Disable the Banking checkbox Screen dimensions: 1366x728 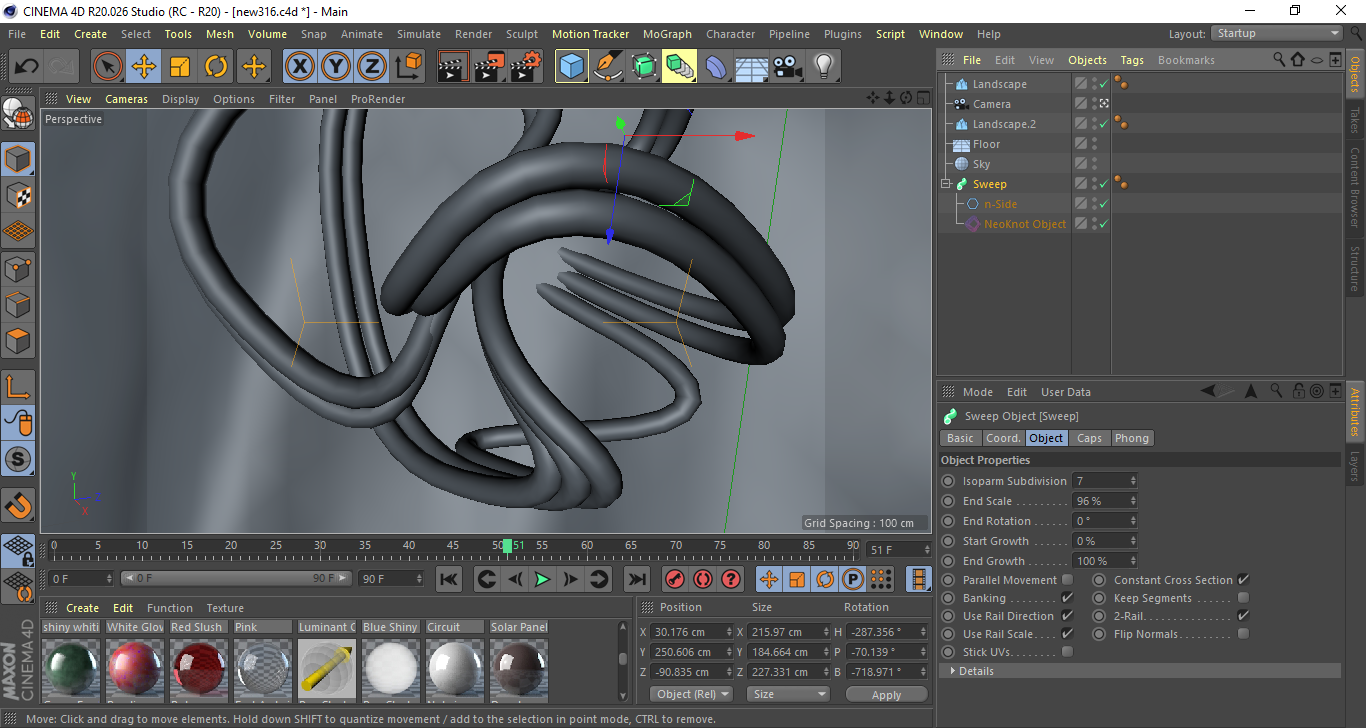pyautogui.click(x=1067, y=598)
